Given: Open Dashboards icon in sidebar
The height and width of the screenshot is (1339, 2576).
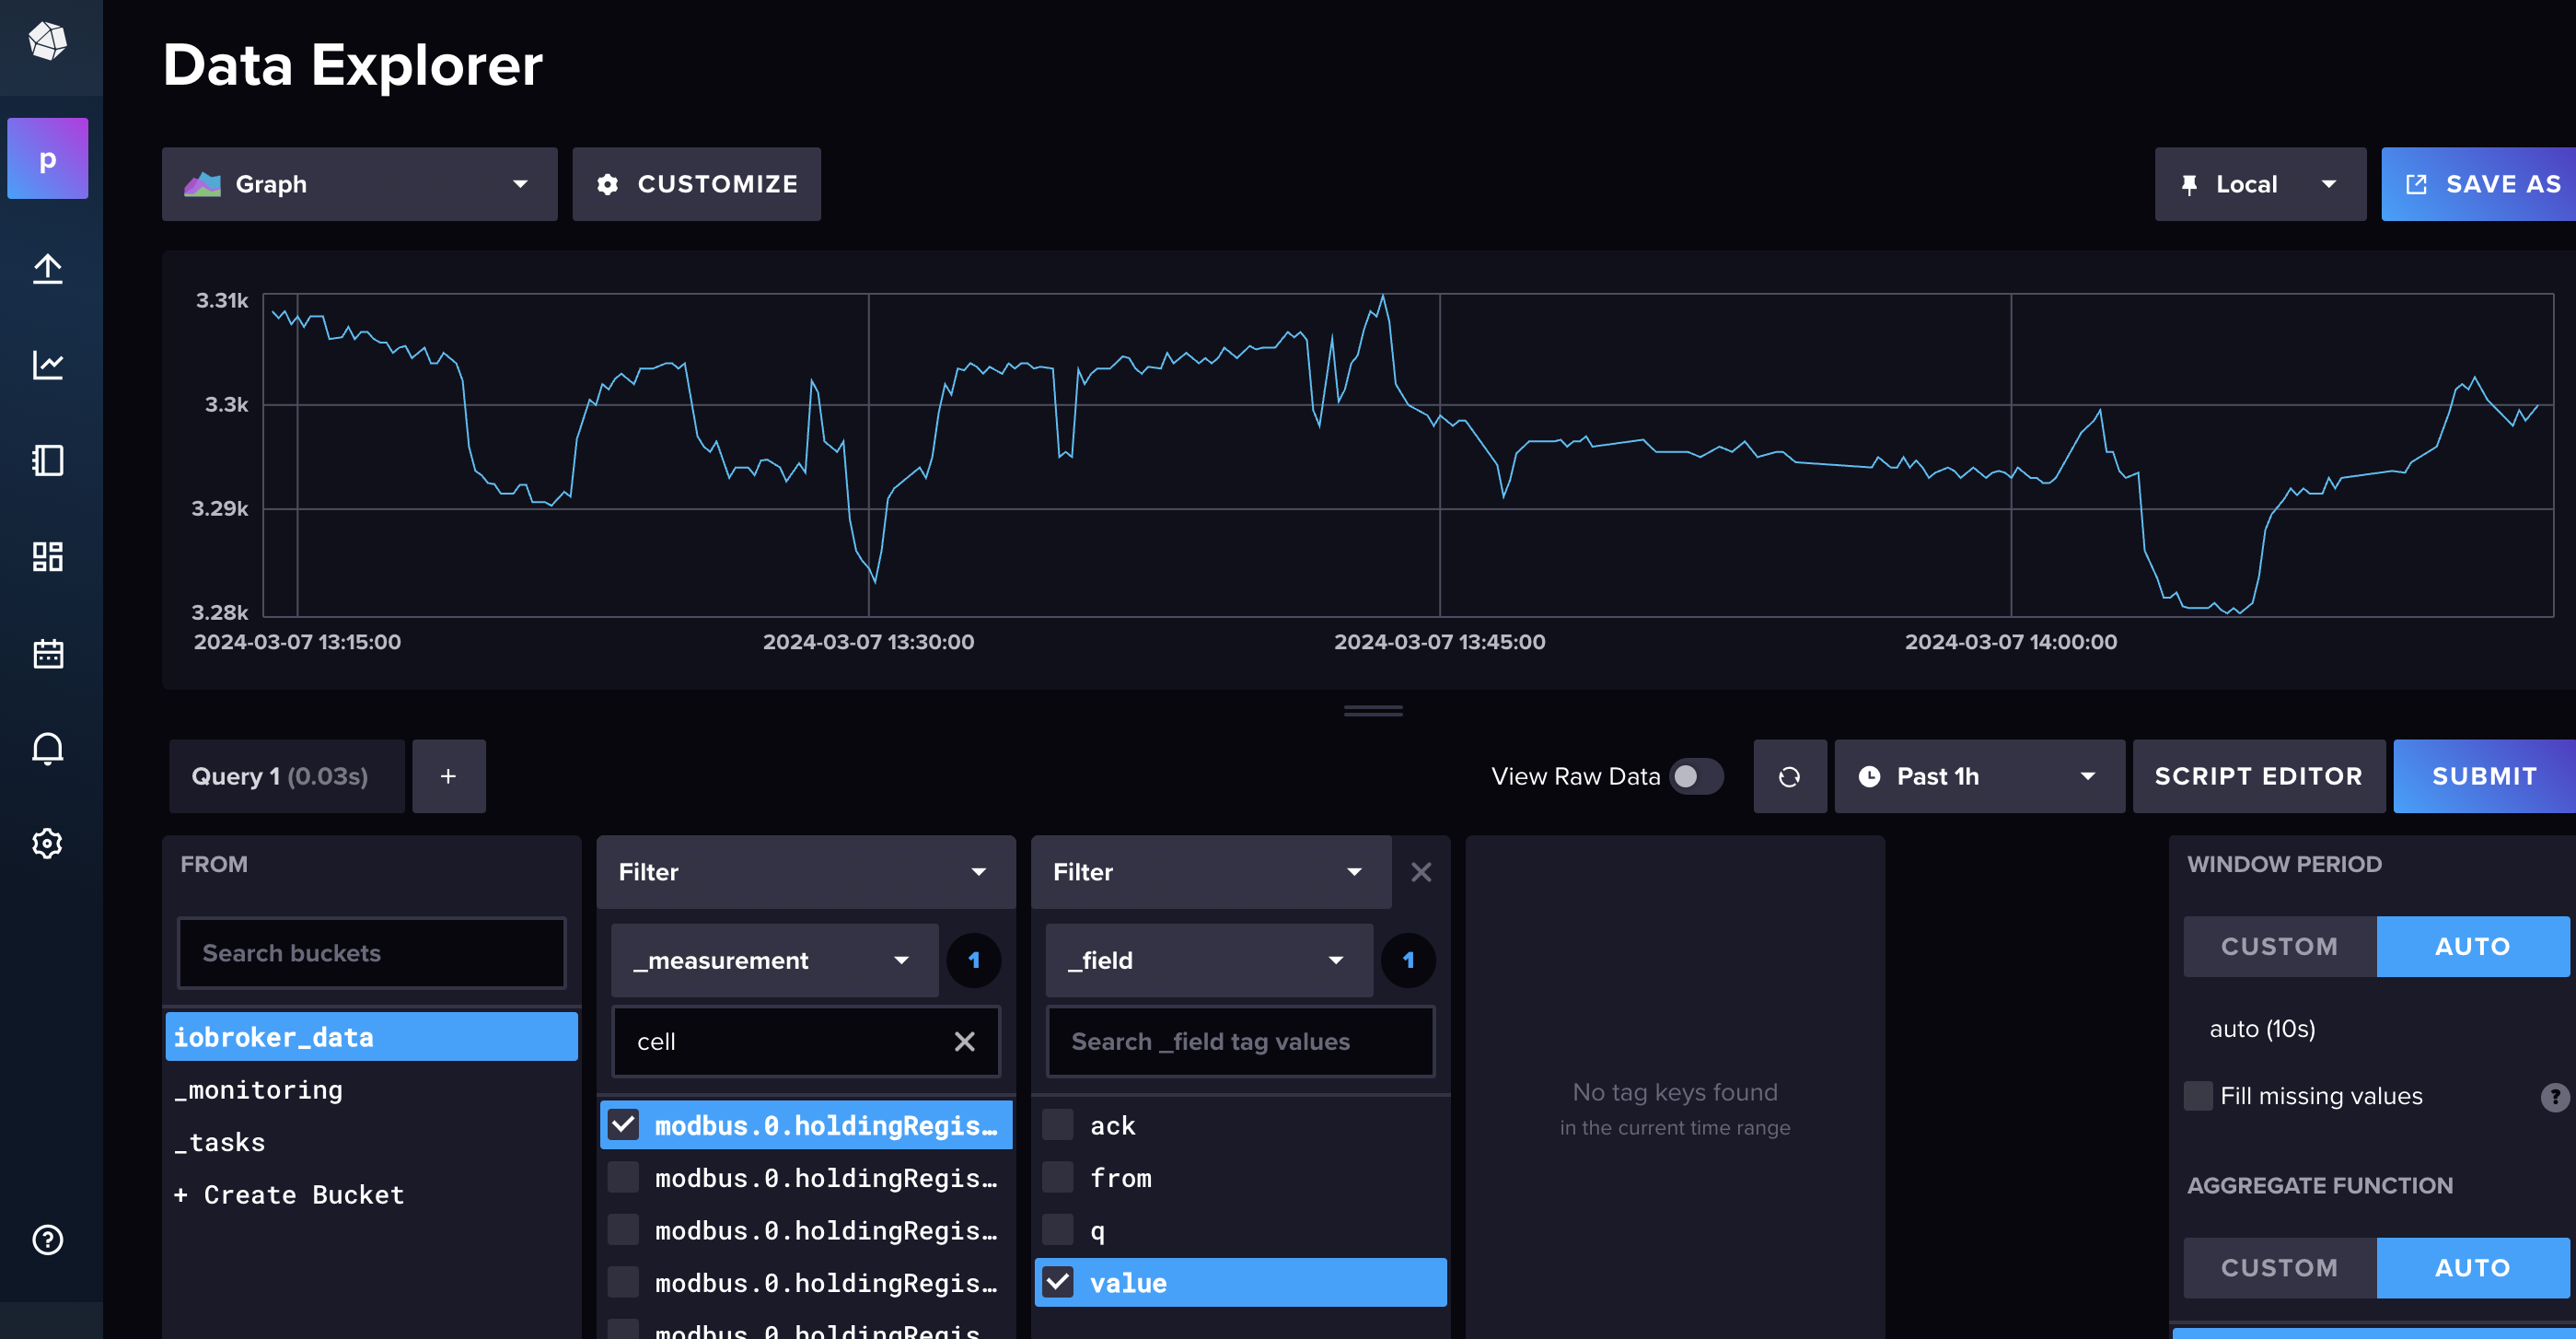Looking at the screenshot, I should 47,556.
